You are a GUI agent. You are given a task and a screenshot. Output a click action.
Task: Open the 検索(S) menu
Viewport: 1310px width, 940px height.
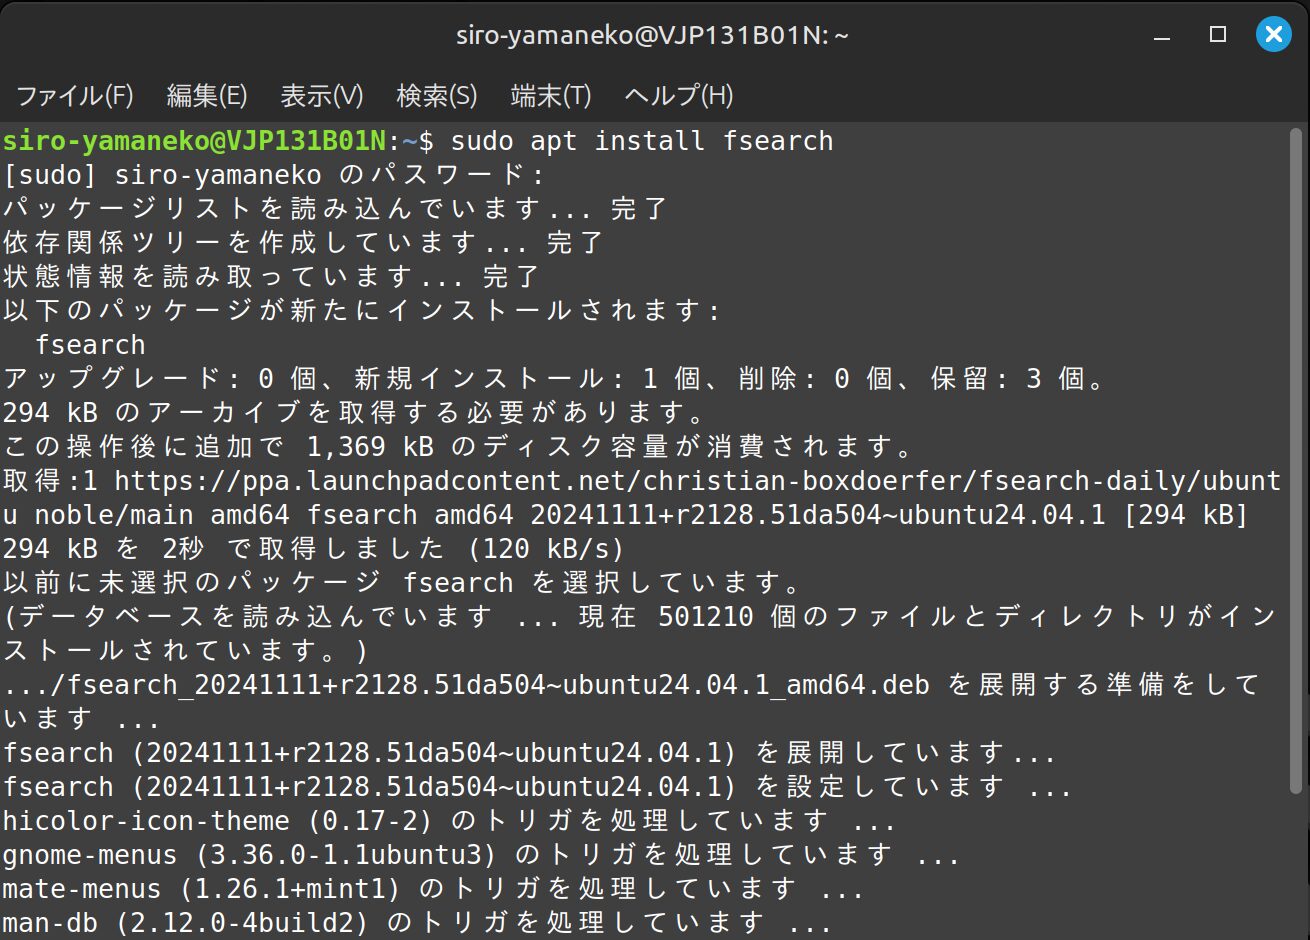coord(437,96)
